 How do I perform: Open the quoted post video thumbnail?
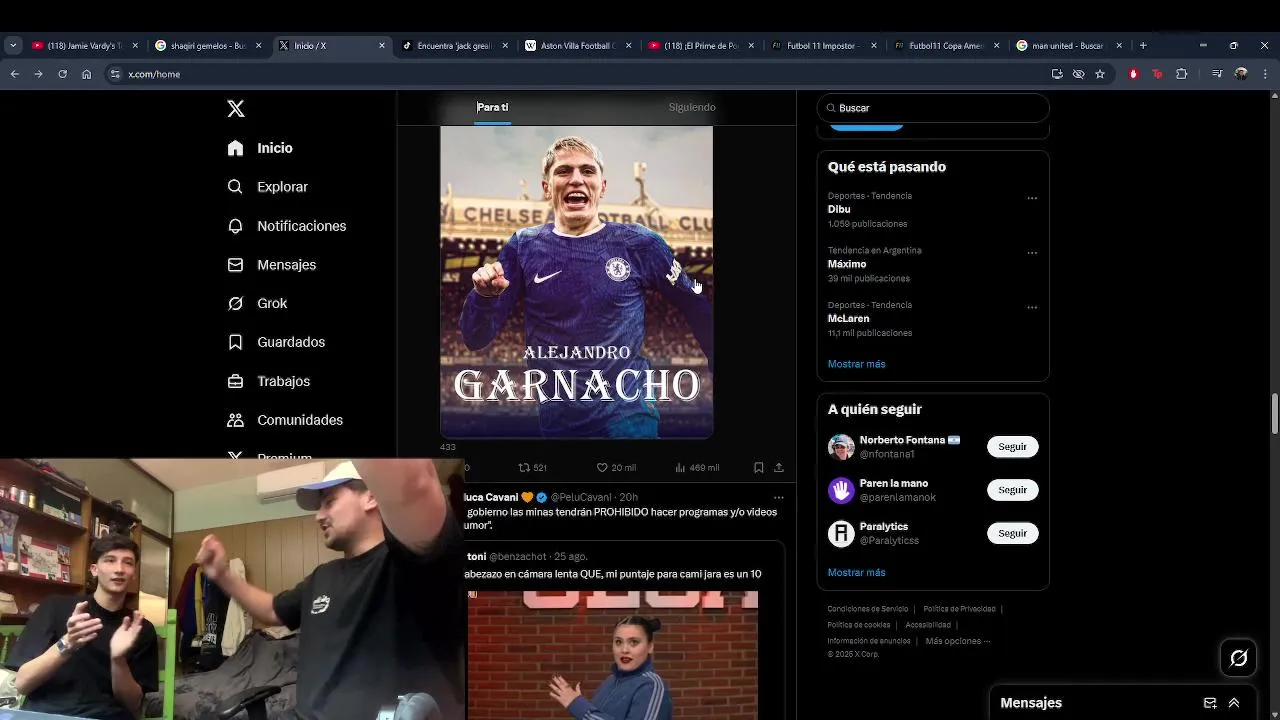pos(613,655)
